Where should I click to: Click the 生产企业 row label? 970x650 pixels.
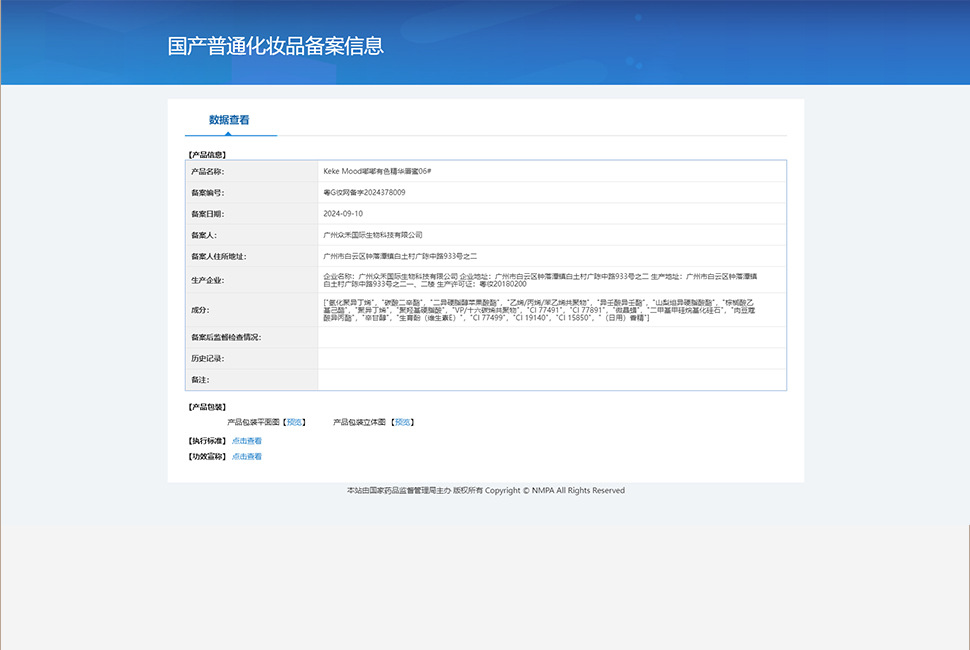point(207,280)
